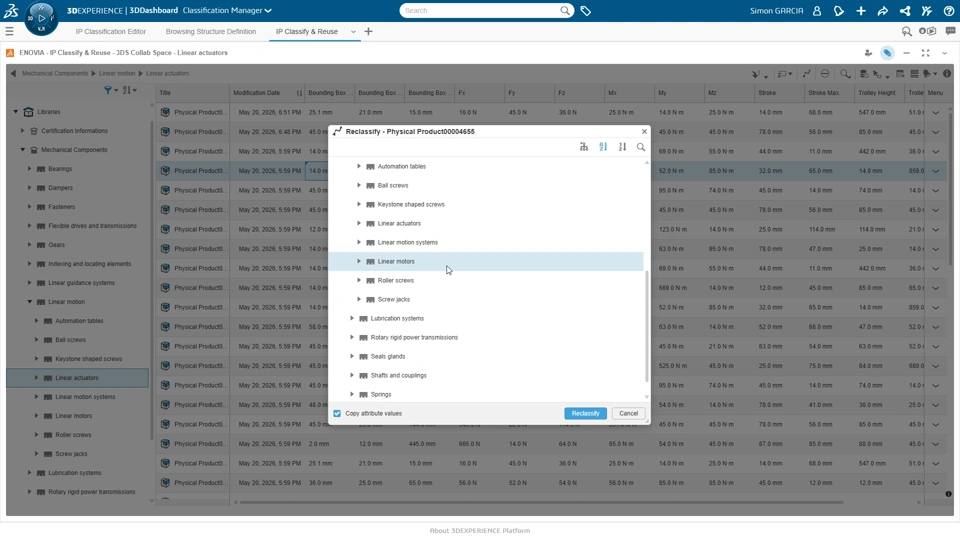Screen dimensions: 960x540
Task: Expand Springs in the Reclassify dialog
Action: 352,394
